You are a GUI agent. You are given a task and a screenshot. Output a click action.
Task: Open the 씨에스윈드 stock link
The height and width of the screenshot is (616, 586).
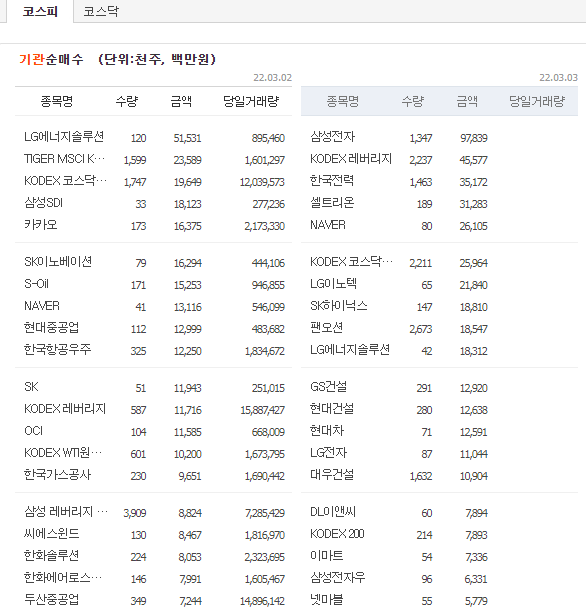51,534
